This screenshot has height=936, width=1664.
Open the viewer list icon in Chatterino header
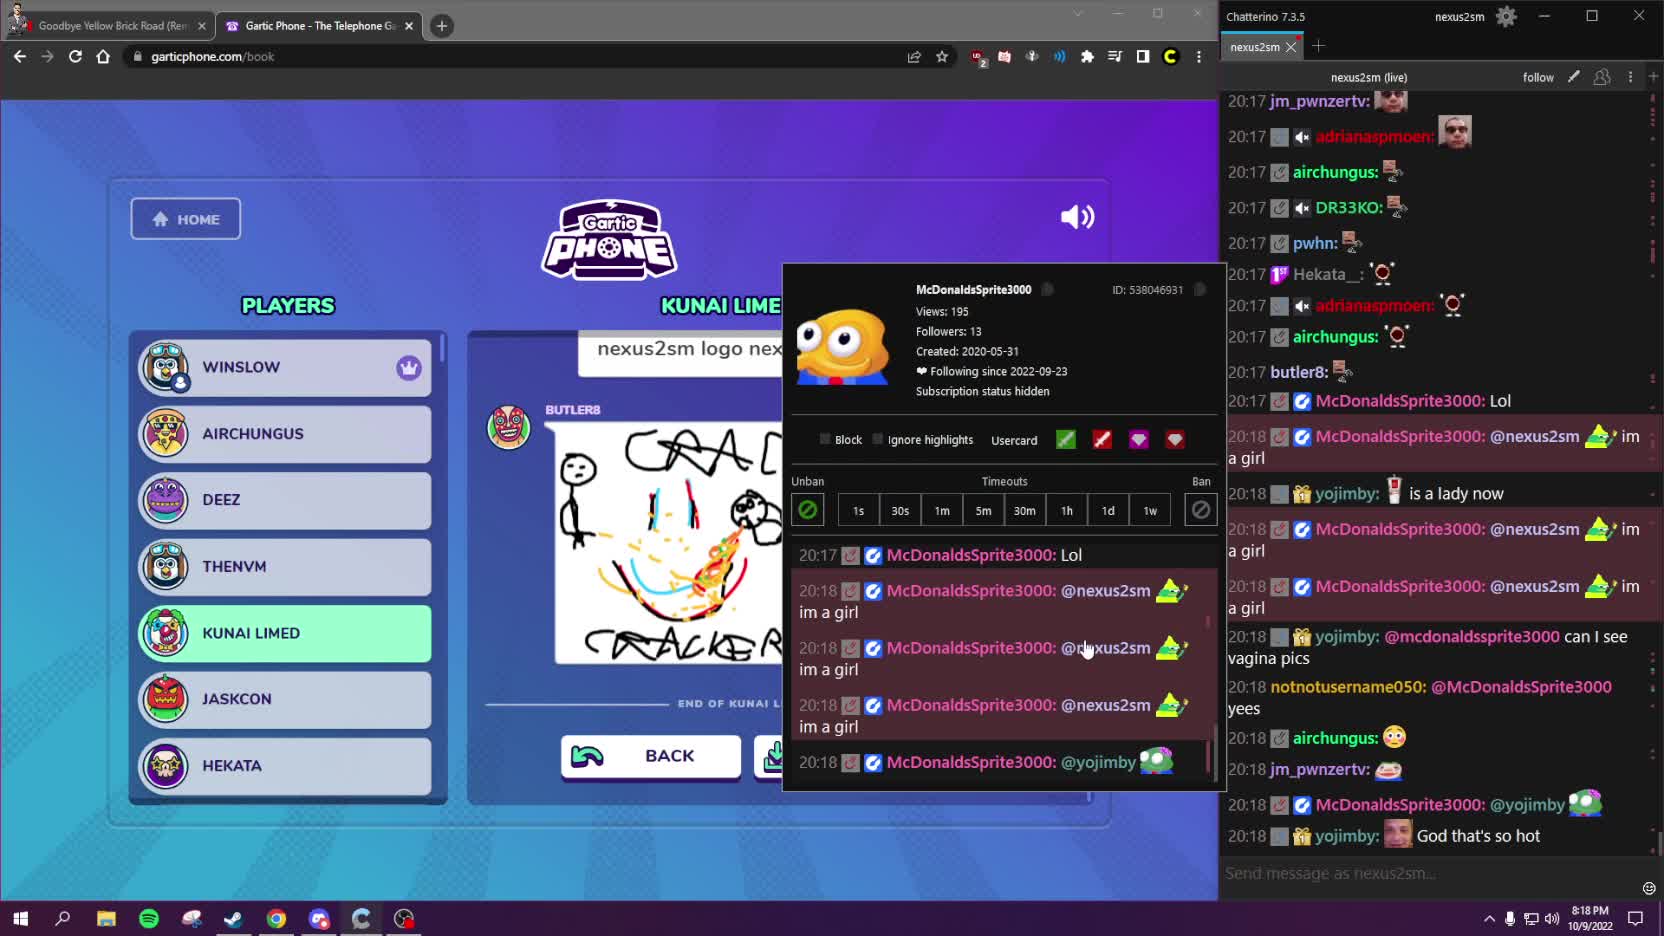(1602, 77)
